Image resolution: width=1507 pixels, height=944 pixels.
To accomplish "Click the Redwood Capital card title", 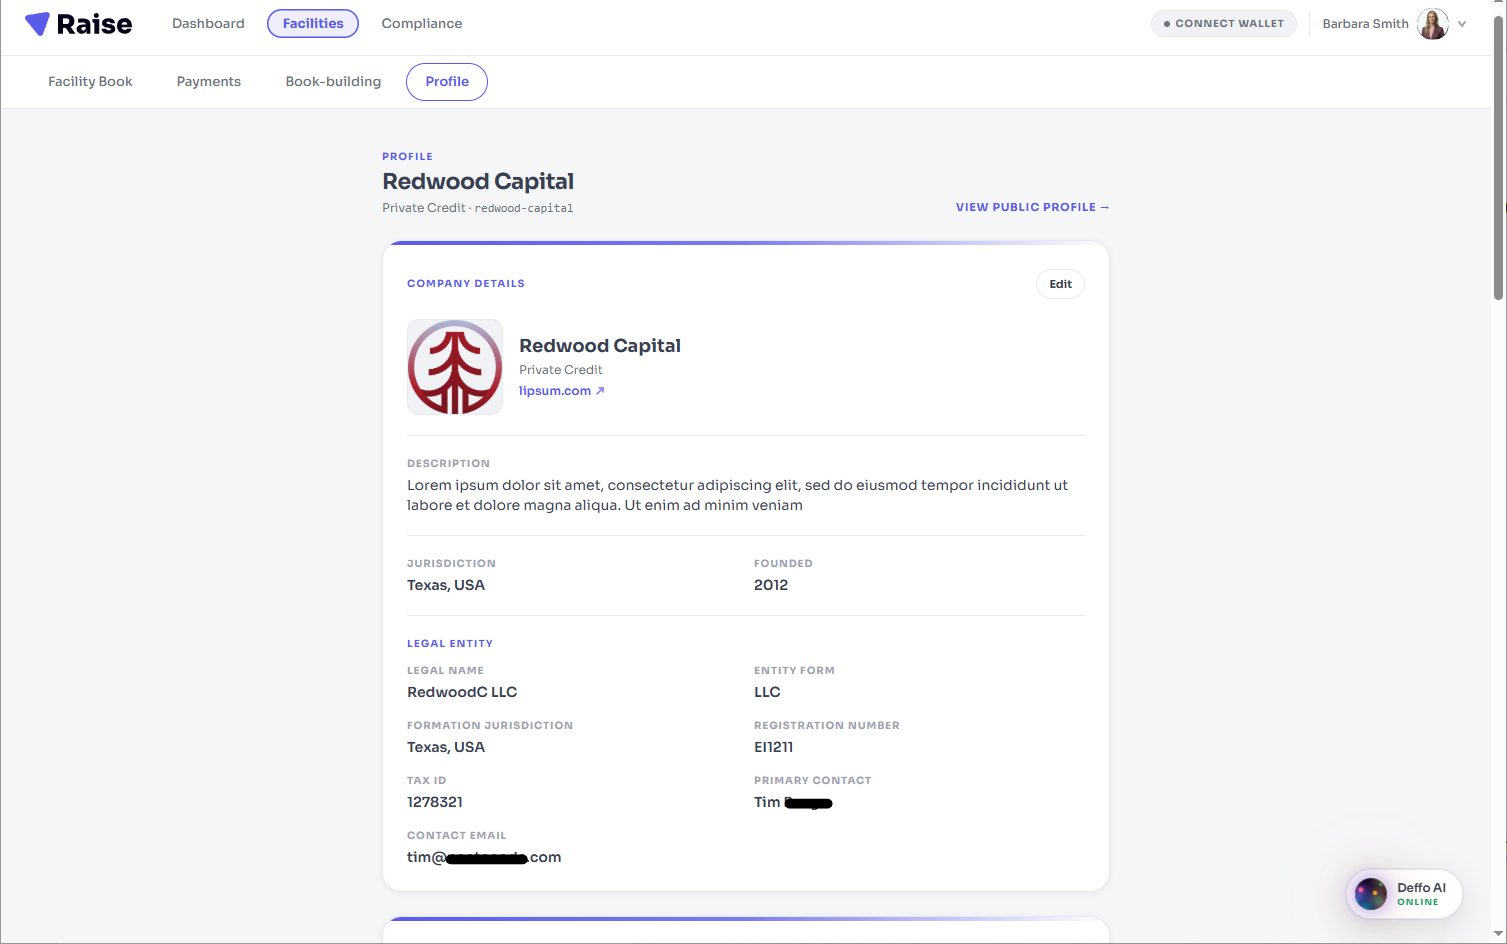I will (600, 346).
